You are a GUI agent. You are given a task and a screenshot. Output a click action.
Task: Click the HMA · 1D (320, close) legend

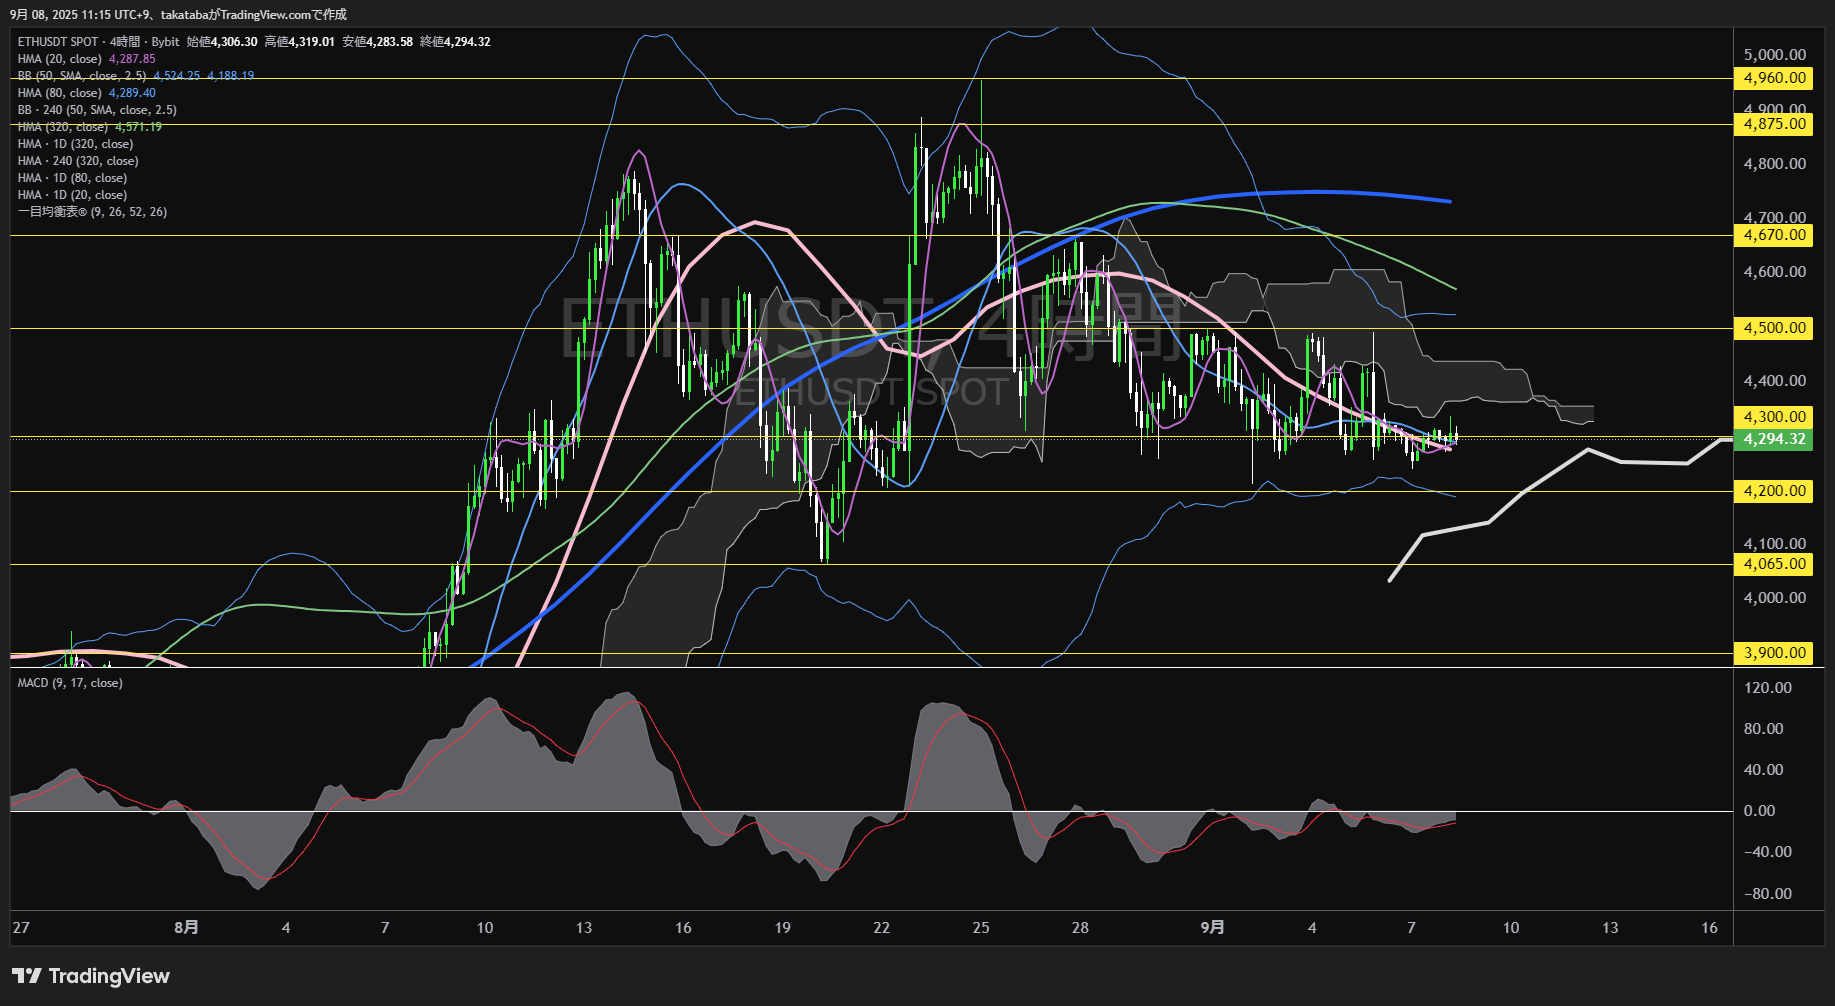point(75,144)
